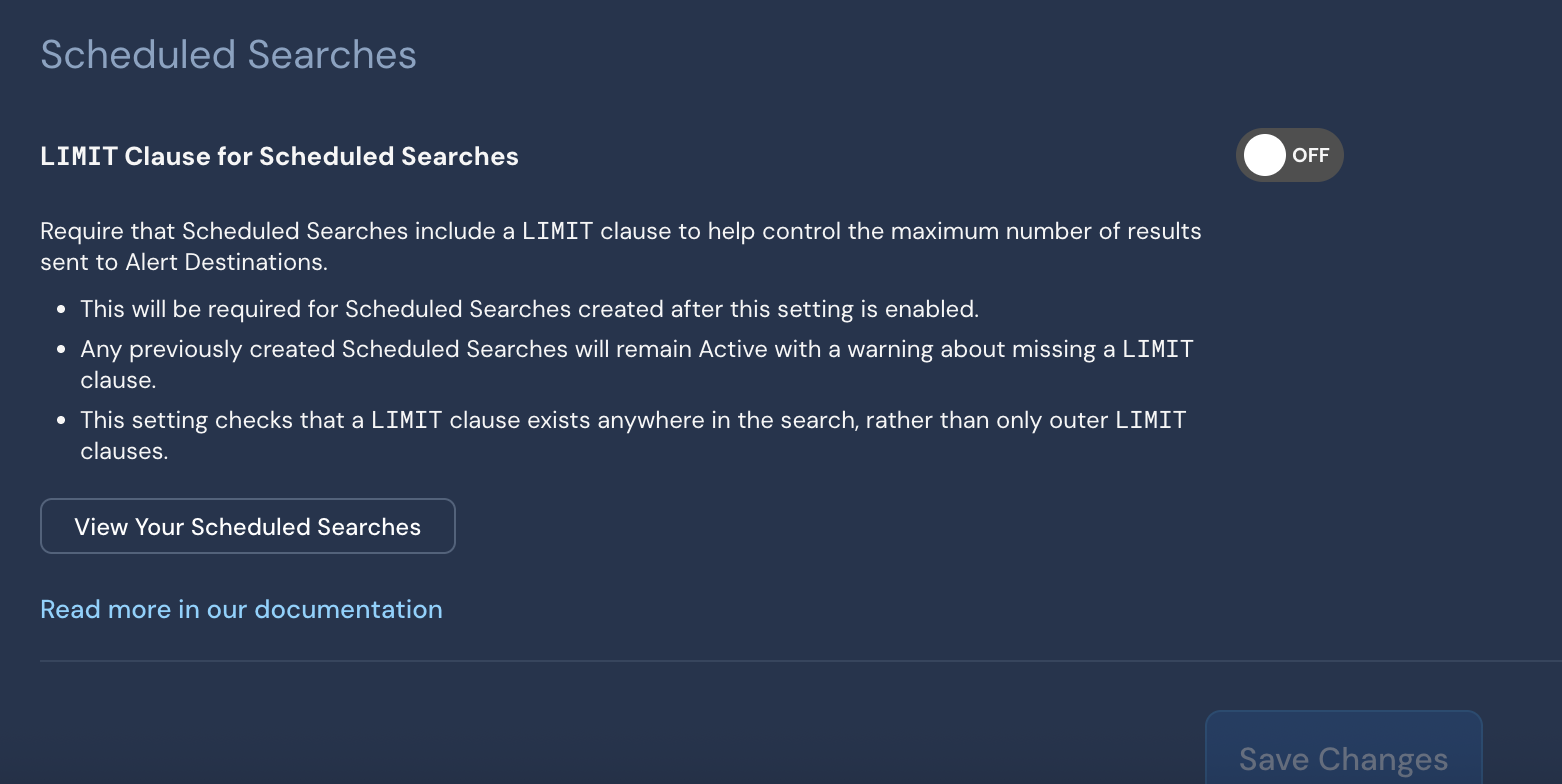The height and width of the screenshot is (784, 1562).
Task: Click the white knob of the toggle
Action: (1265, 155)
